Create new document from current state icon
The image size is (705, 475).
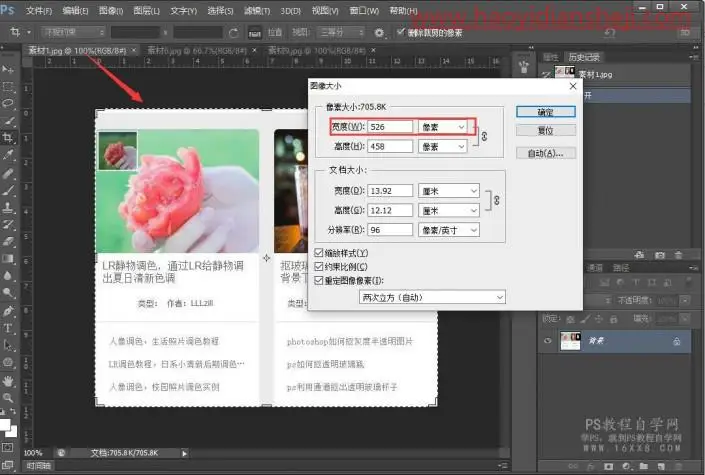pos(639,255)
